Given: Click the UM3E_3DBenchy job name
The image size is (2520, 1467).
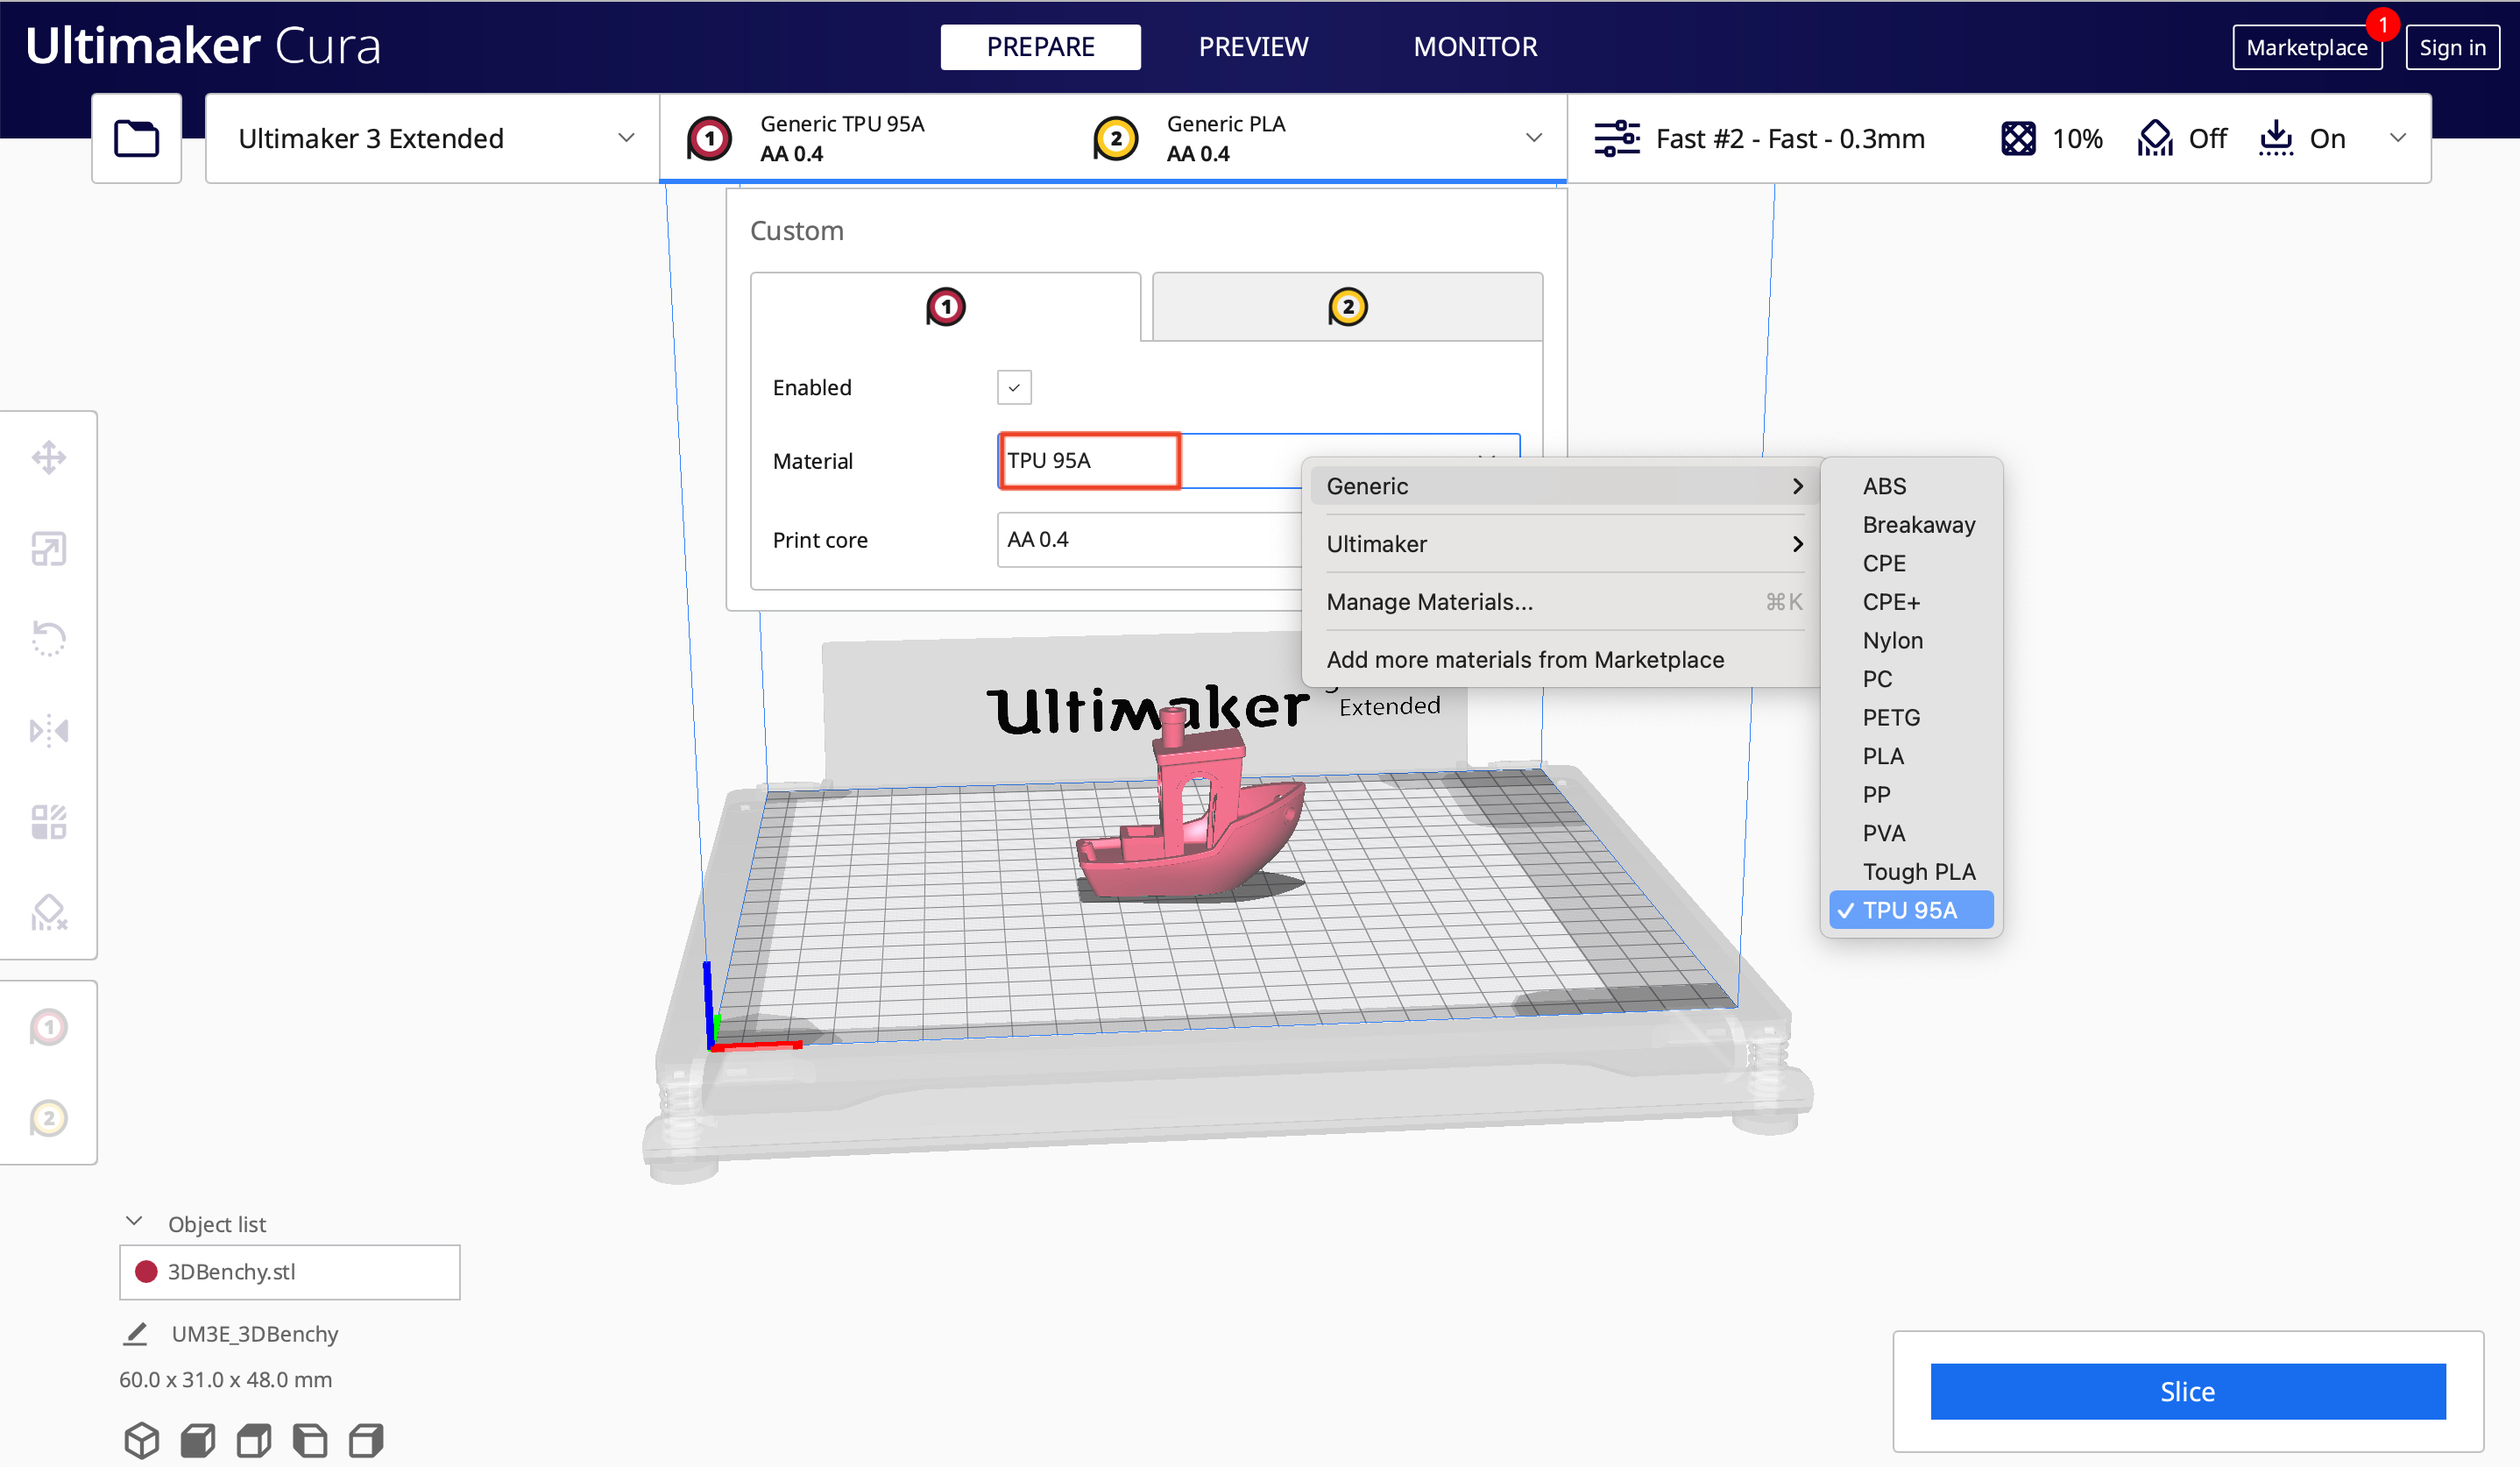Looking at the screenshot, I should [x=255, y=1334].
